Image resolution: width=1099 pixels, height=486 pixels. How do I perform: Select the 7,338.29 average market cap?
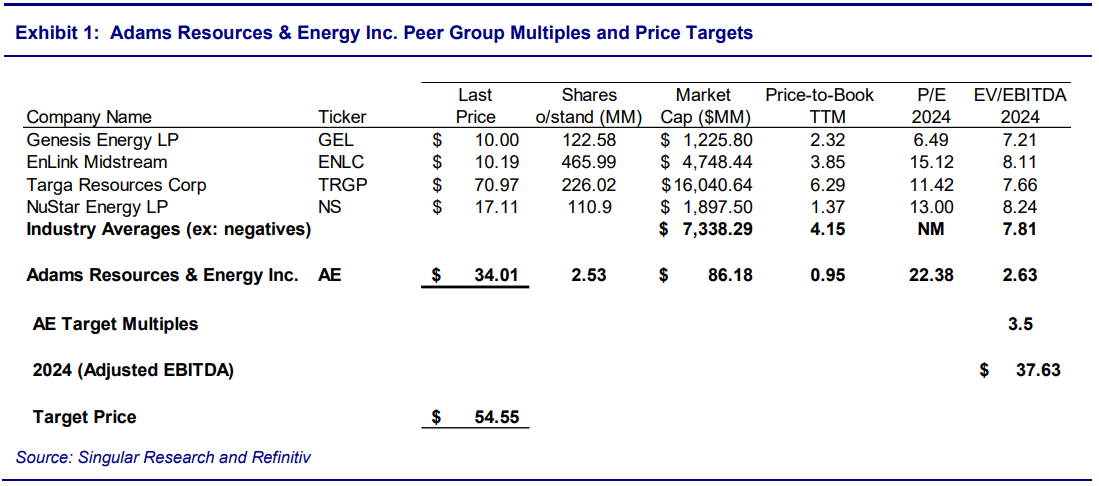[x=715, y=230]
